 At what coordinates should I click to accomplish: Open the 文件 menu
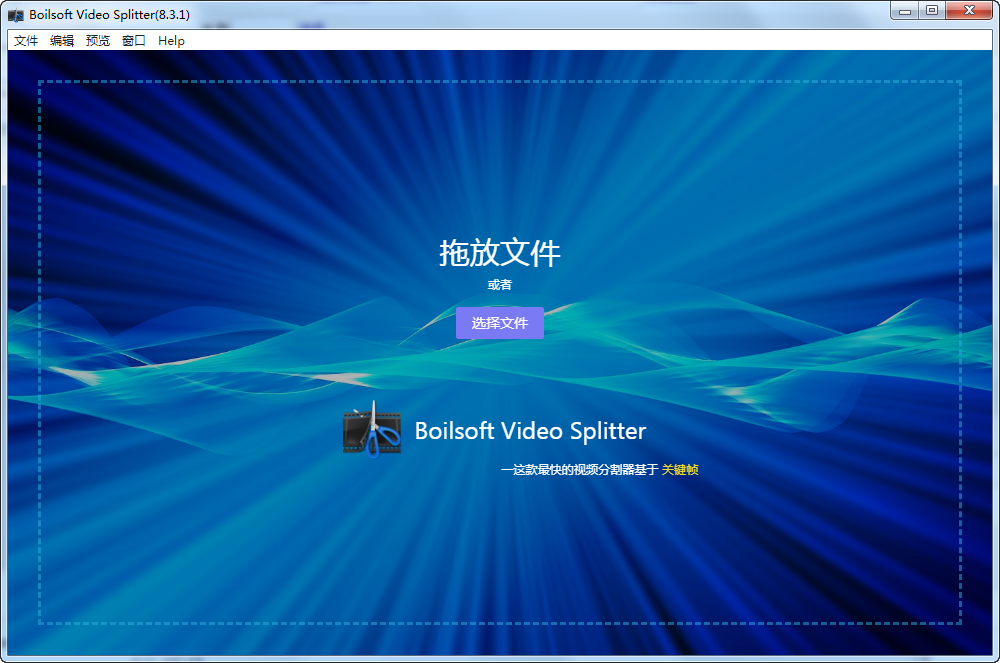click(26, 41)
